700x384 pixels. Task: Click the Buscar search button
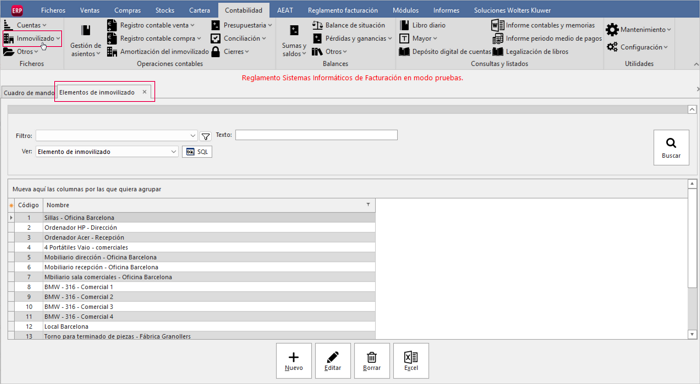click(671, 148)
